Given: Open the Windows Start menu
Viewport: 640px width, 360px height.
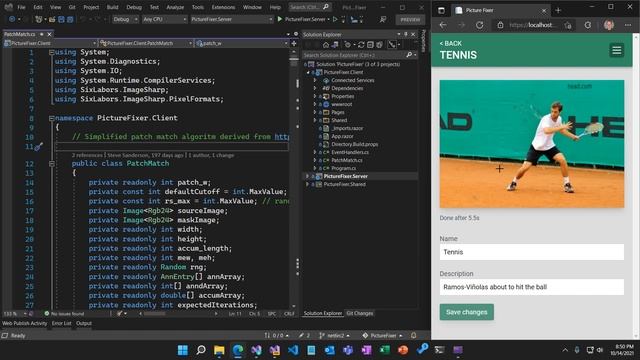Looking at the screenshot, I should [183, 350].
